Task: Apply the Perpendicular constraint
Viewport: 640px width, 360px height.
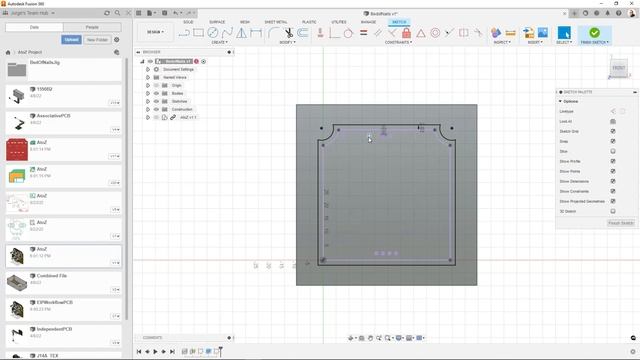Action: [x=392, y=33]
